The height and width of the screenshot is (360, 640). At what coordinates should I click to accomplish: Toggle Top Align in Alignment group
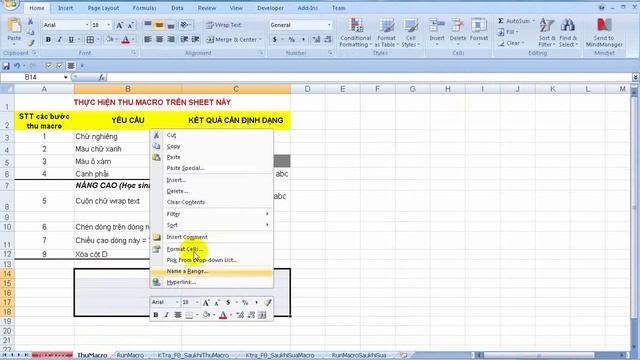148,25
